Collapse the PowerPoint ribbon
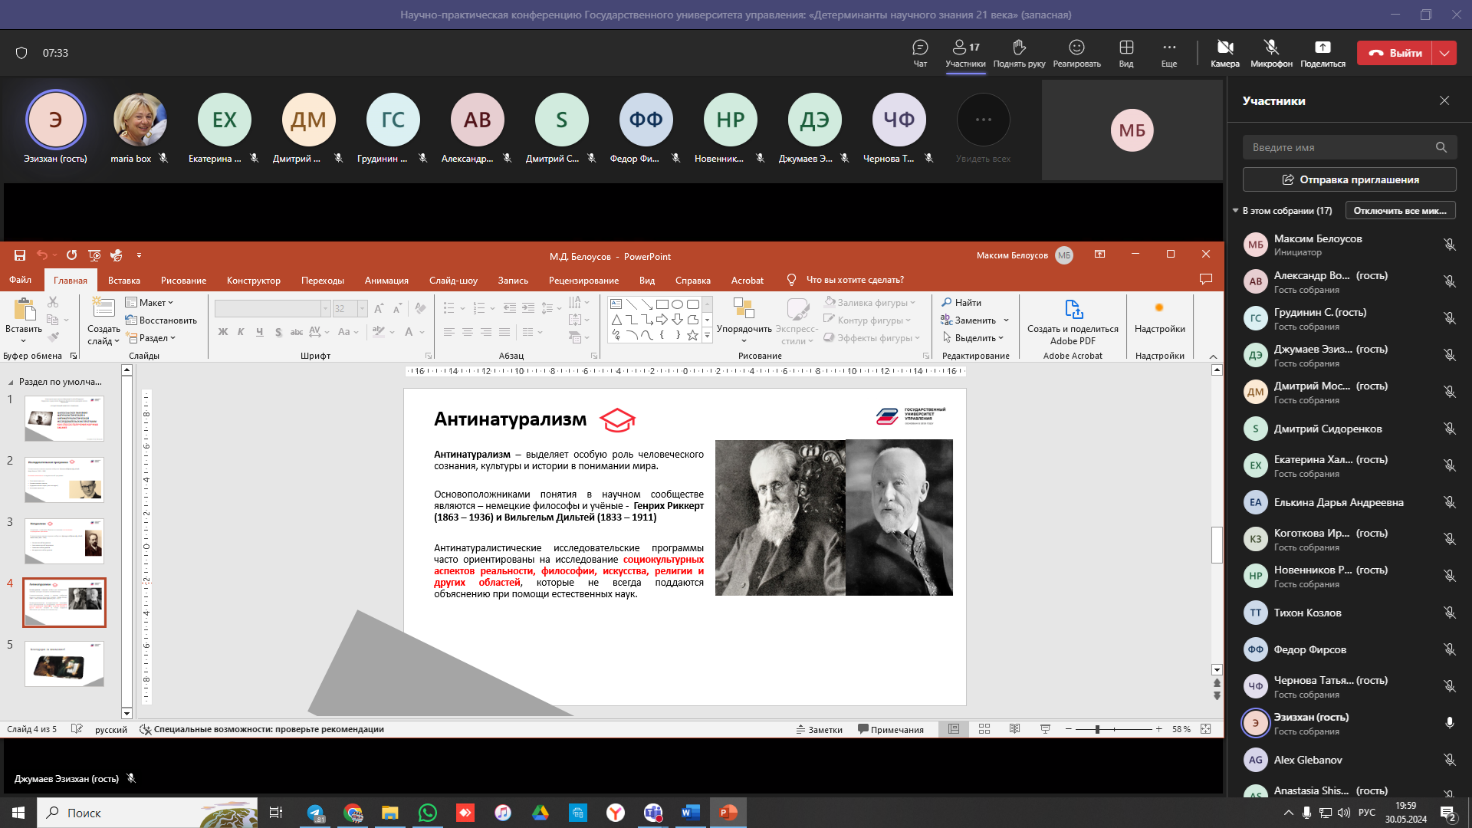The image size is (1472, 828). [1213, 356]
